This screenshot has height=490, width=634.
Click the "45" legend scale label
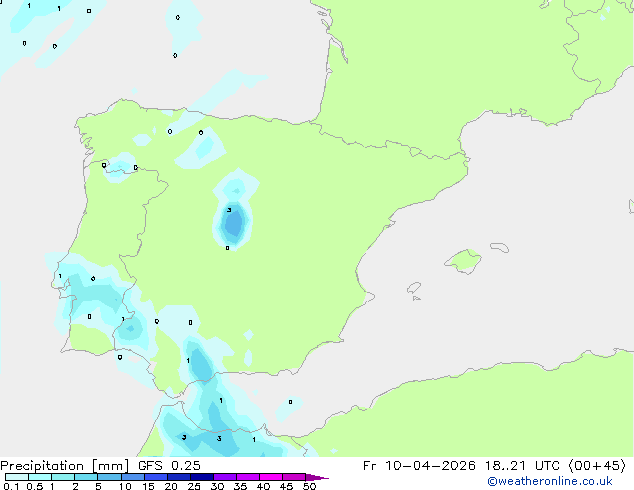click(286, 486)
